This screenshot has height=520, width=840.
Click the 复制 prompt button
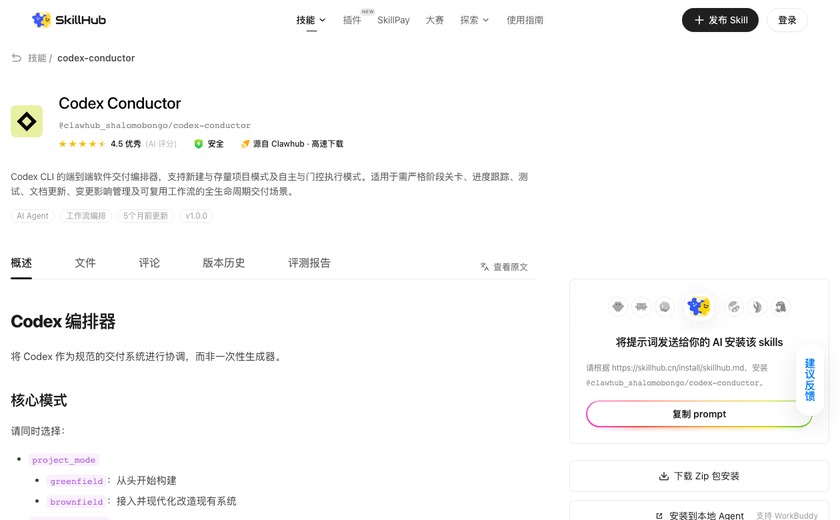click(699, 414)
